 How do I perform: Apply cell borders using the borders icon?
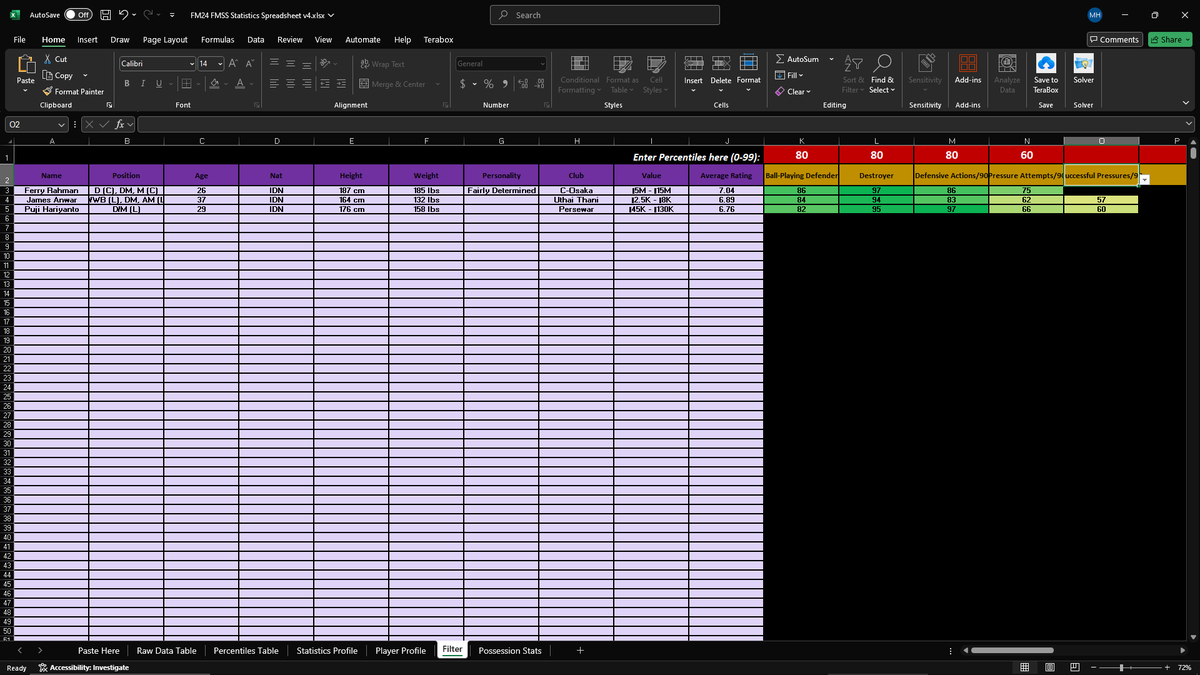point(186,84)
